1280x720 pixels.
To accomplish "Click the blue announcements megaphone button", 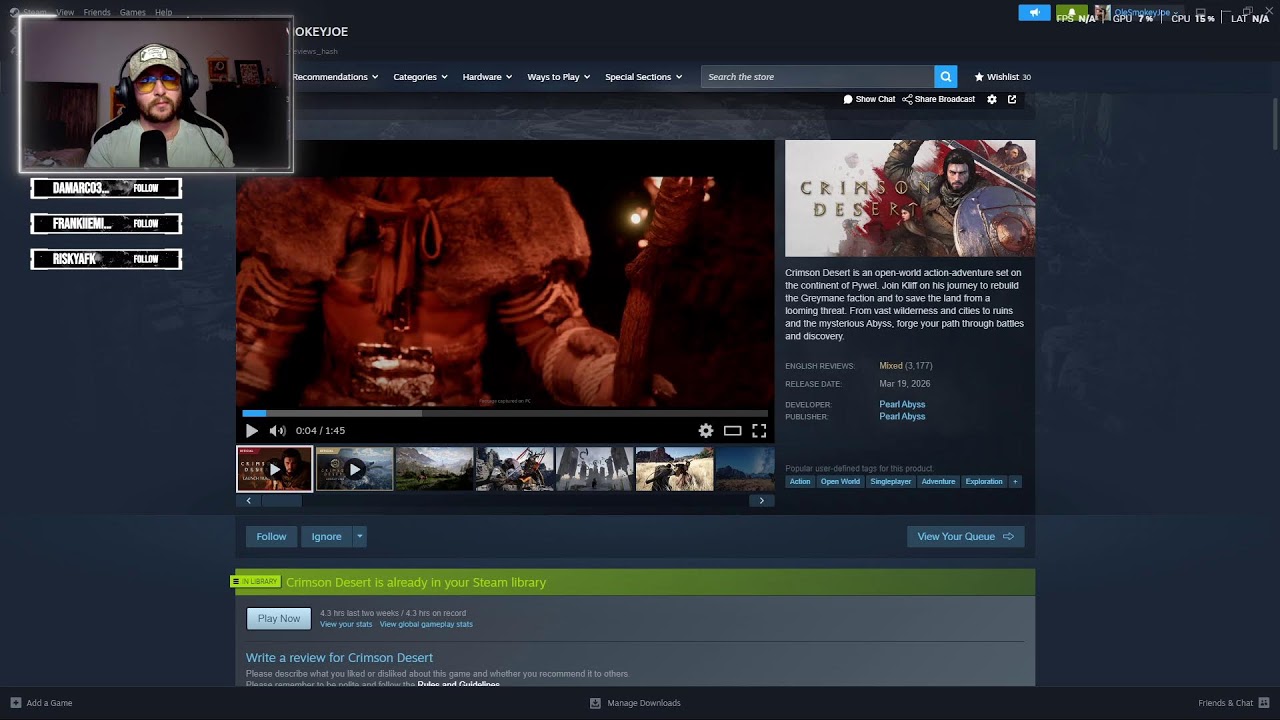I will point(1034,13).
